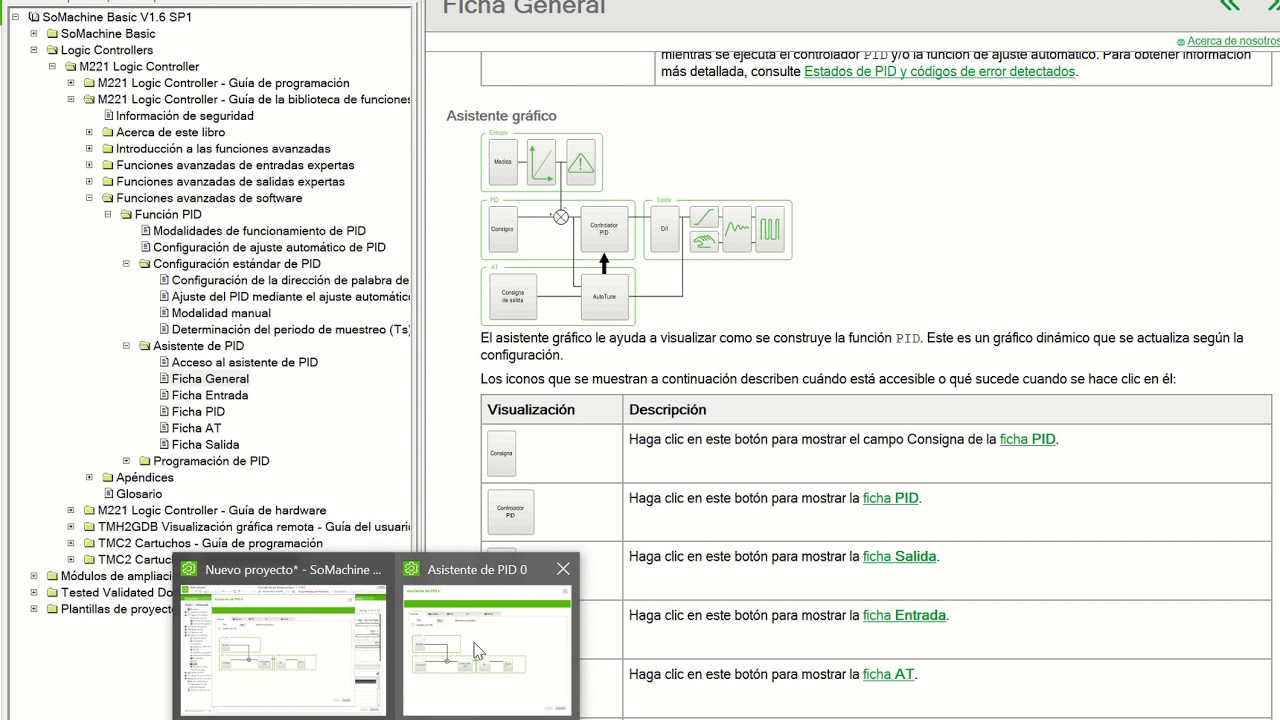Open Modalidades de funcionamiento de PID topic
This screenshot has height=720, width=1280.
click(259, 231)
